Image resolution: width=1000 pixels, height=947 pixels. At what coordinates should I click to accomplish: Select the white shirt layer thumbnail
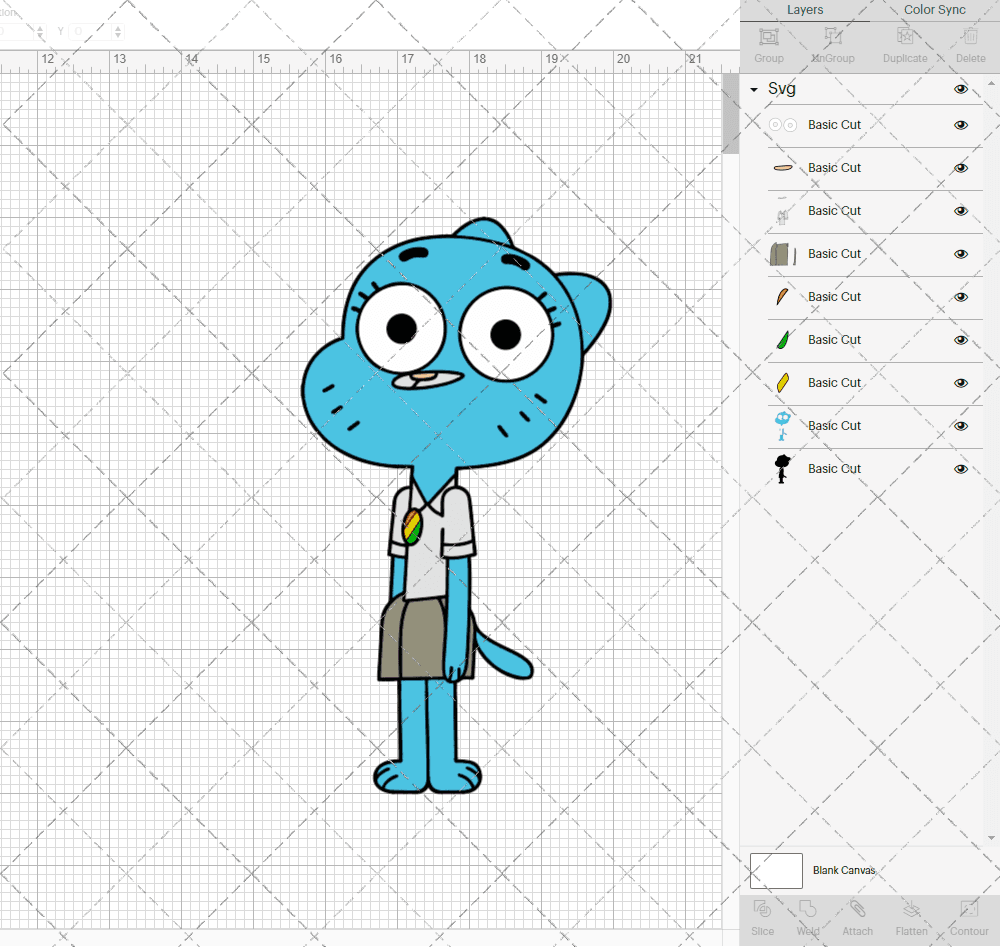[x=783, y=212]
